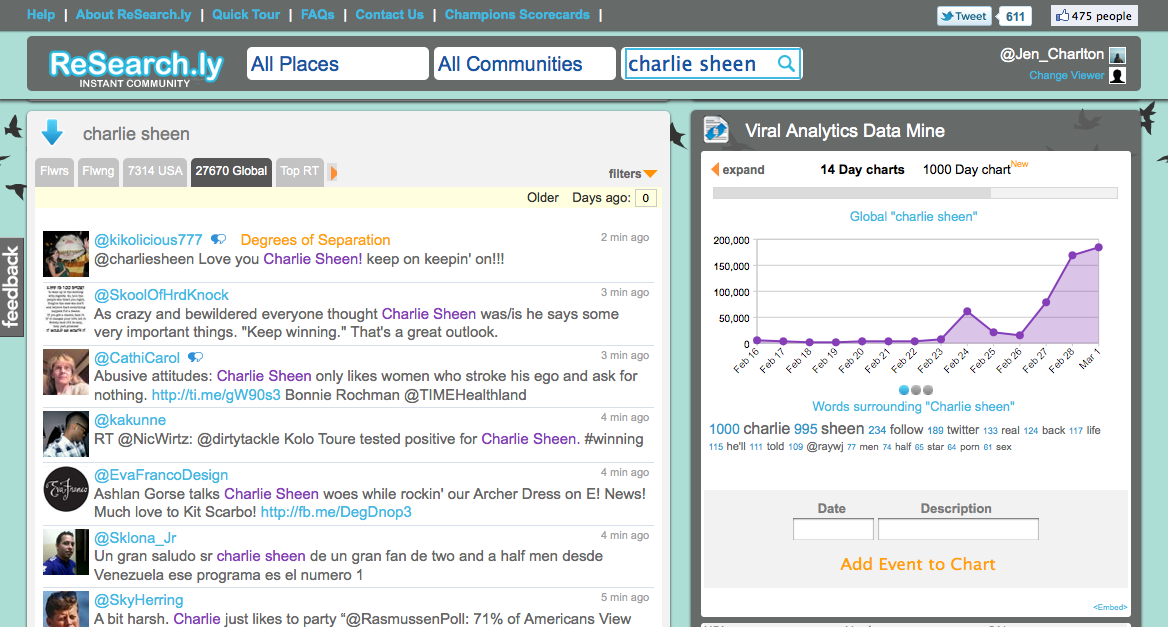Open @Sklona_Jr profile link
1168x627 pixels.
(x=135, y=538)
